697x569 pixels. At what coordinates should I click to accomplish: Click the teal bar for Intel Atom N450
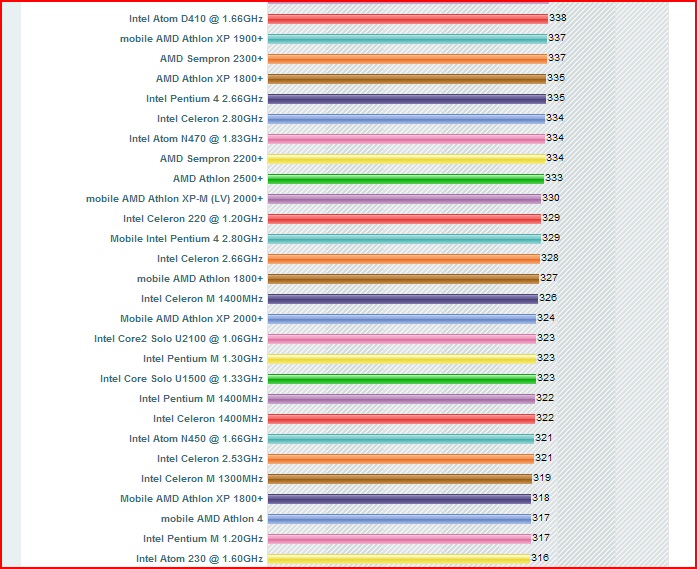pyautogui.click(x=401, y=439)
